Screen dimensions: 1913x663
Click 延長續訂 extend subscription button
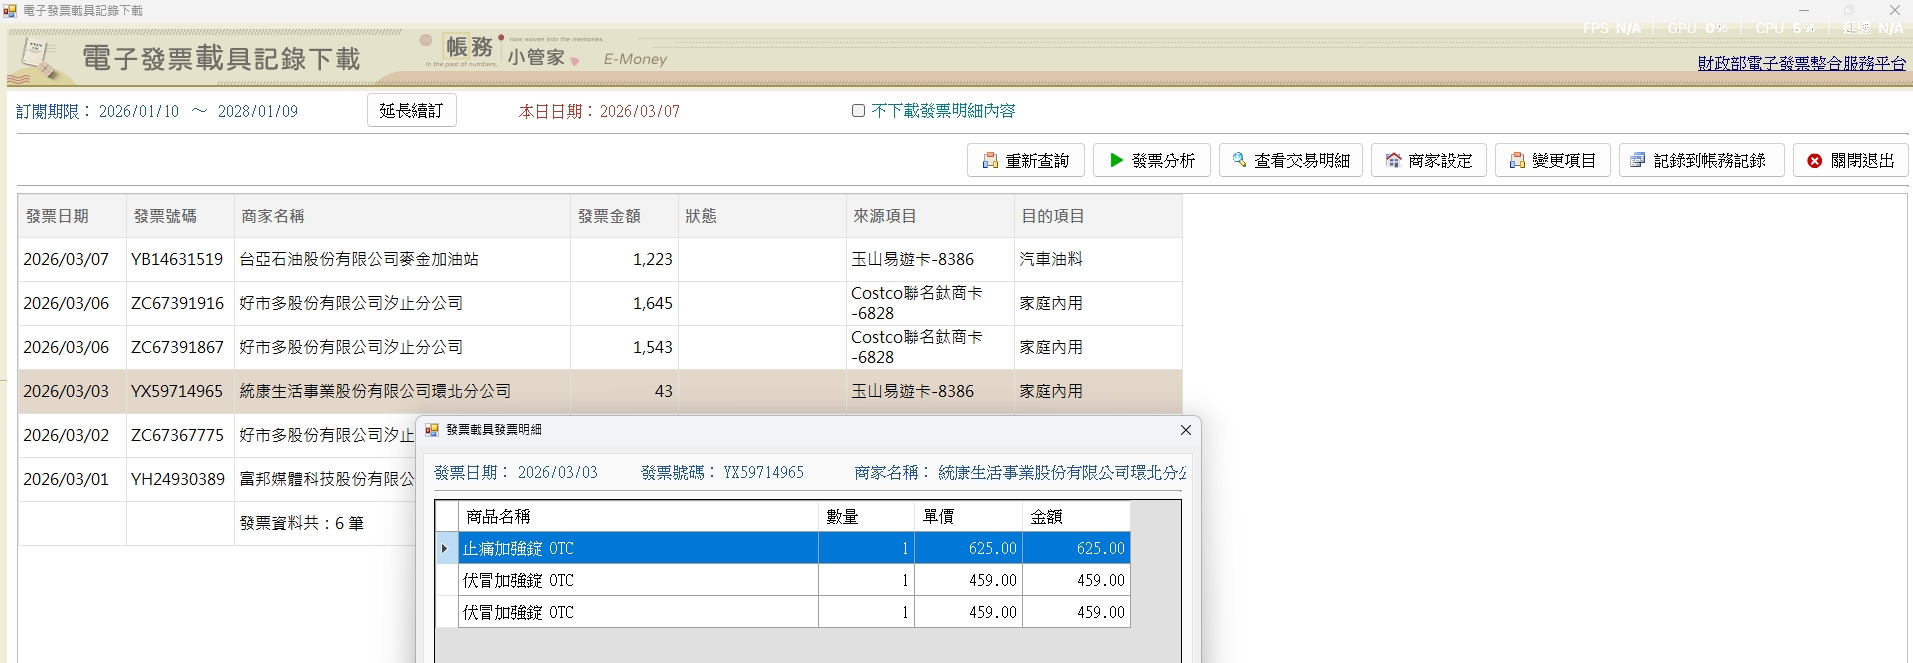411,111
